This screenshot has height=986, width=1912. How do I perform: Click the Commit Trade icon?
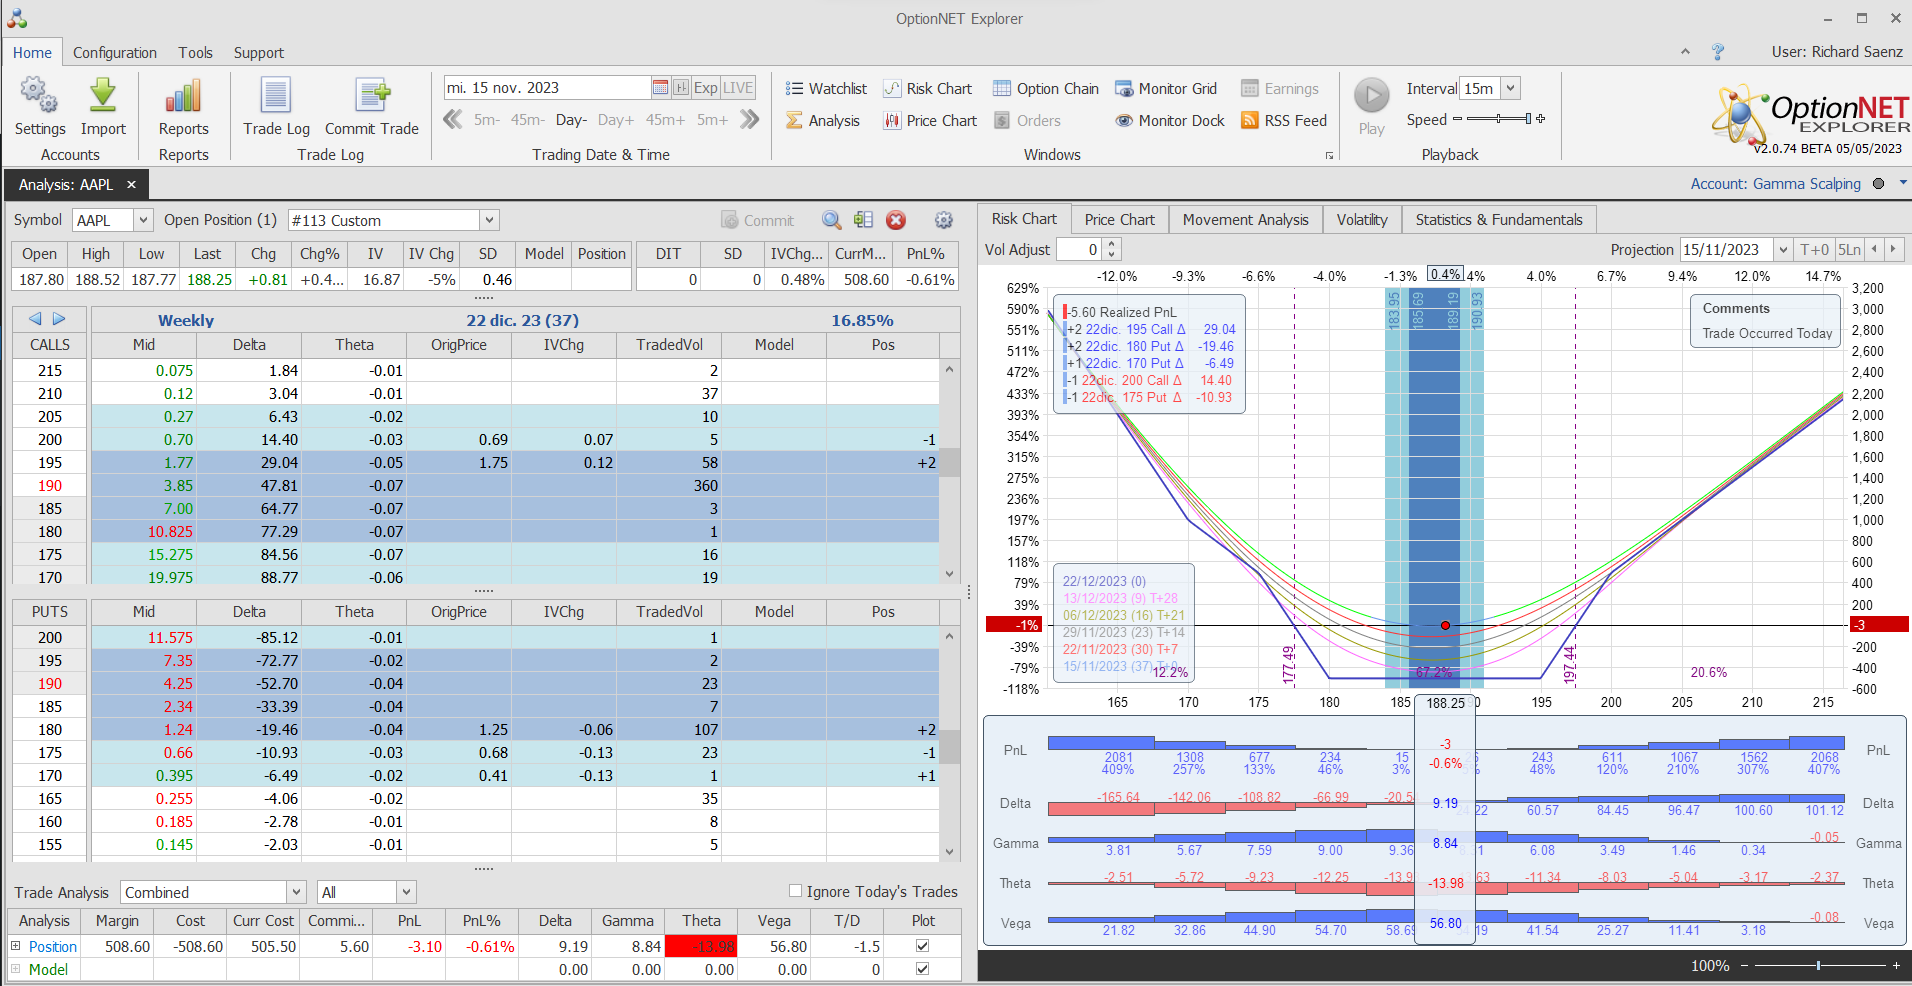pos(372,96)
